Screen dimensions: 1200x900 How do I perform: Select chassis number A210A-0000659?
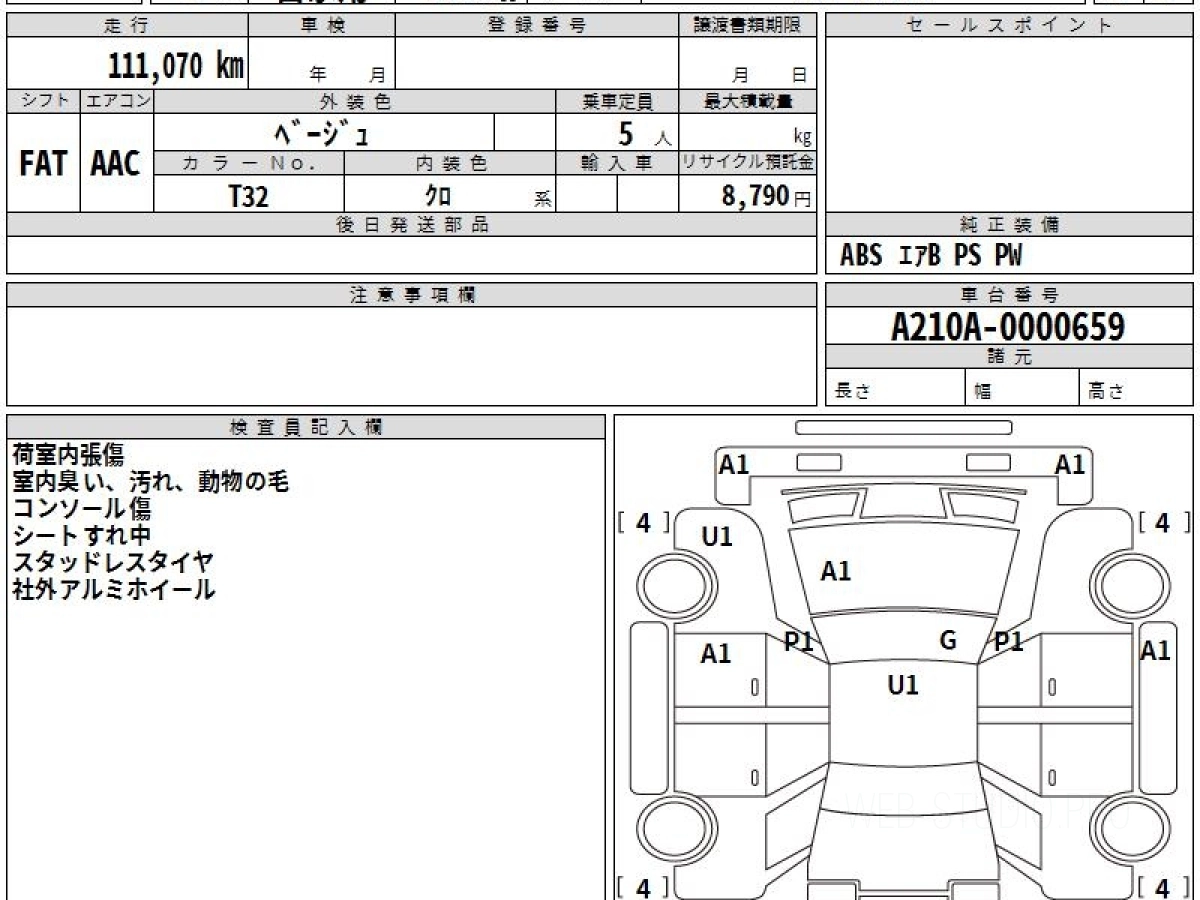pos(1008,327)
